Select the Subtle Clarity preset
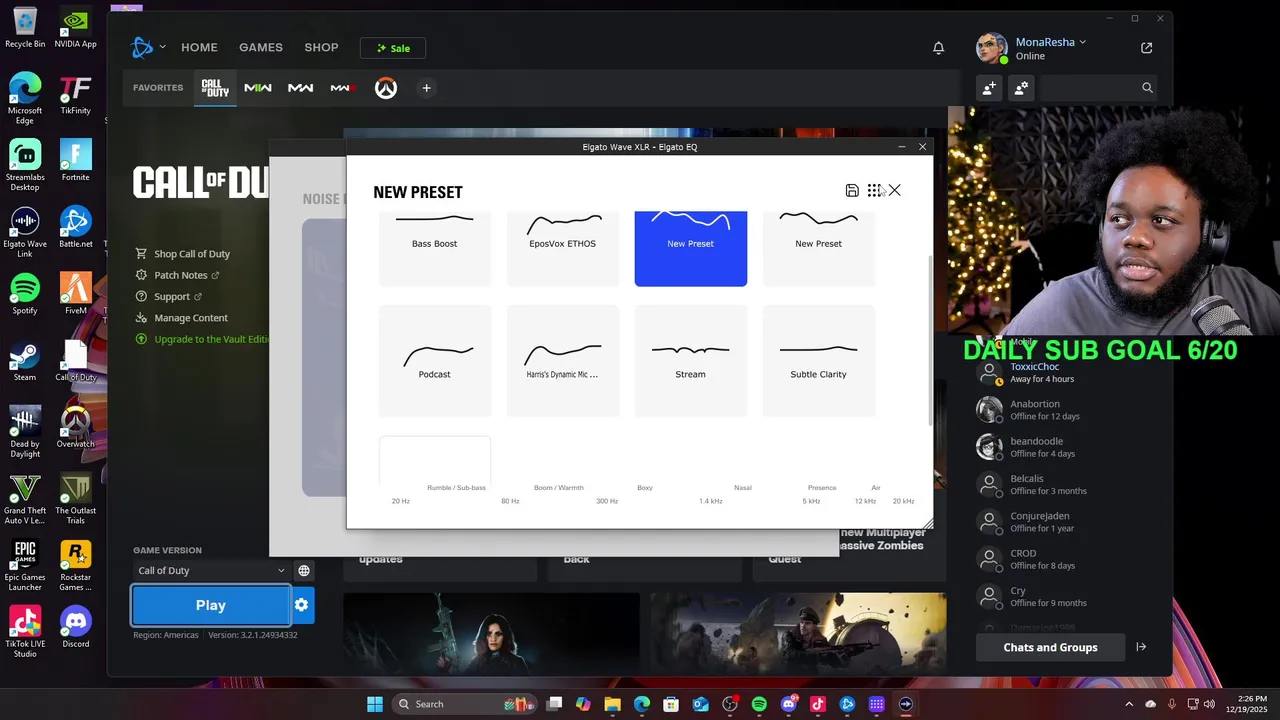Image resolution: width=1280 pixels, height=720 pixels. click(819, 361)
